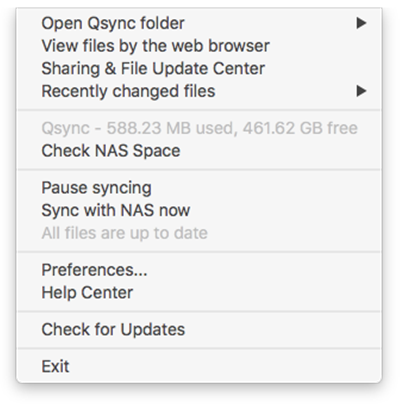This screenshot has height=406, width=407.
Task: Expand the Recently changed files submenu arrow
Action: point(361,91)
